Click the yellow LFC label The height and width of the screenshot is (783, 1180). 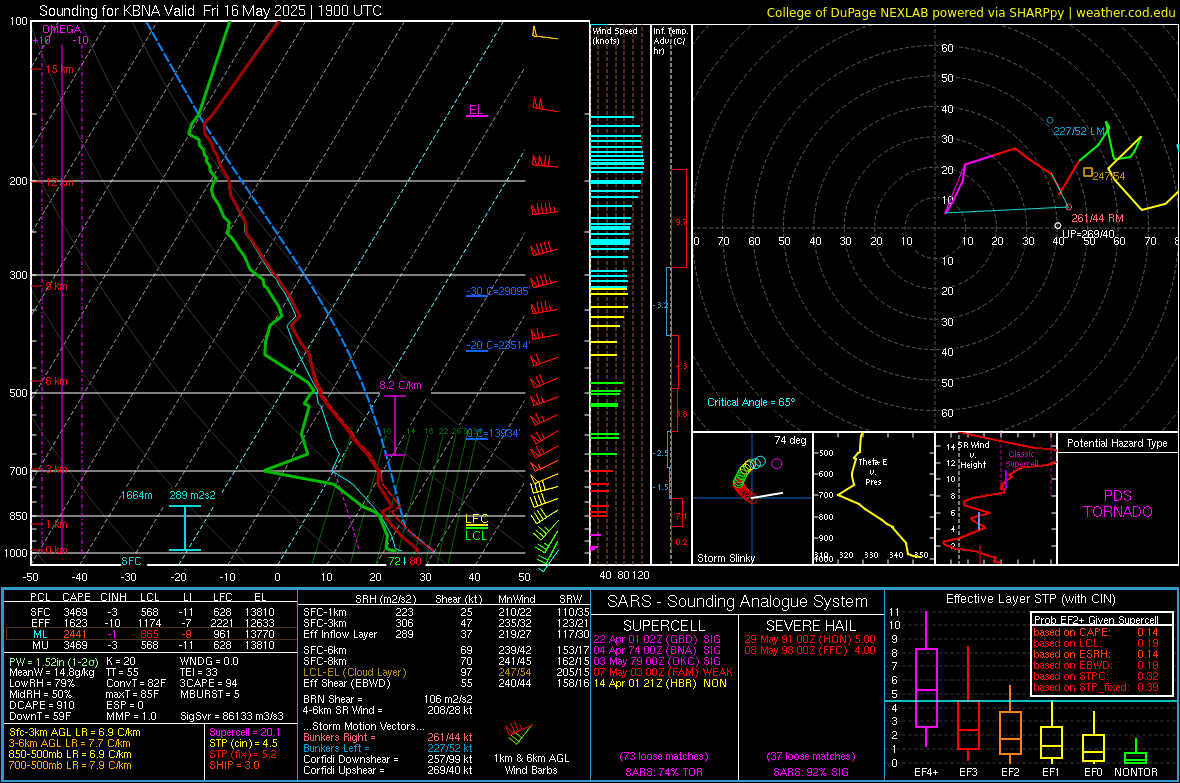(476, 519)
